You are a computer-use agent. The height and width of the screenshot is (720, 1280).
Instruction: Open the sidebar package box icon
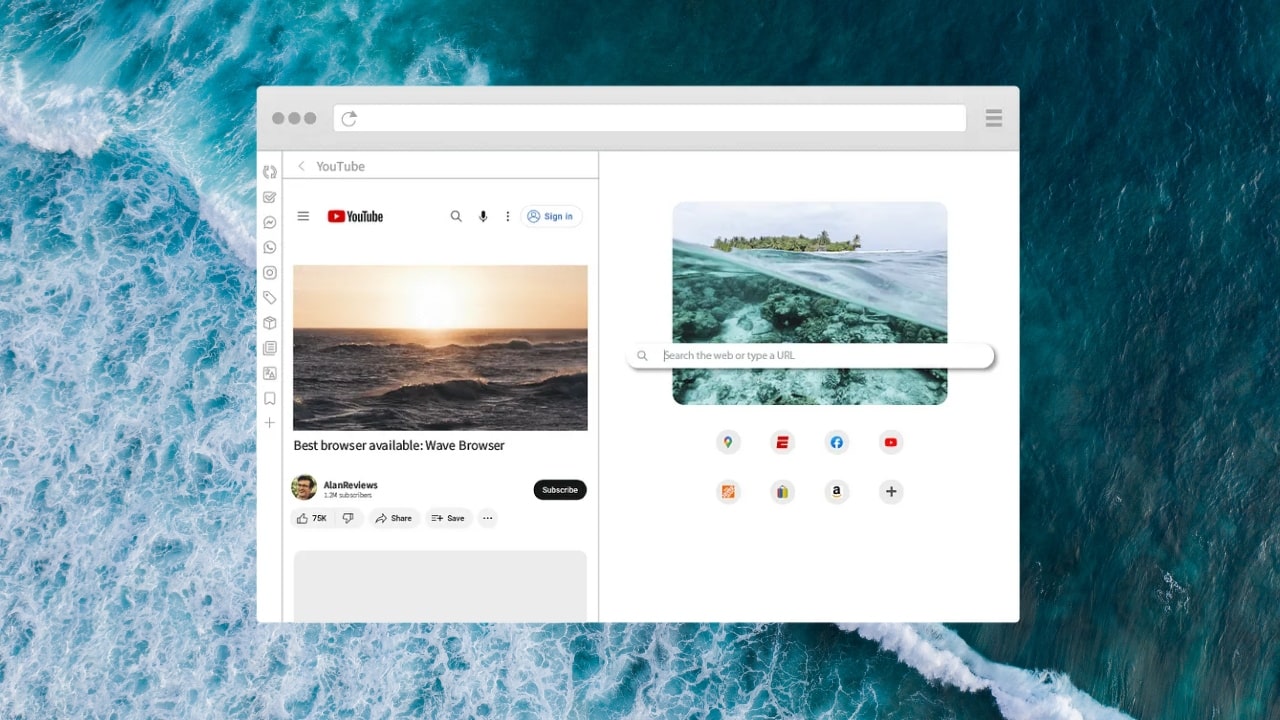click(x=270, y=323)
